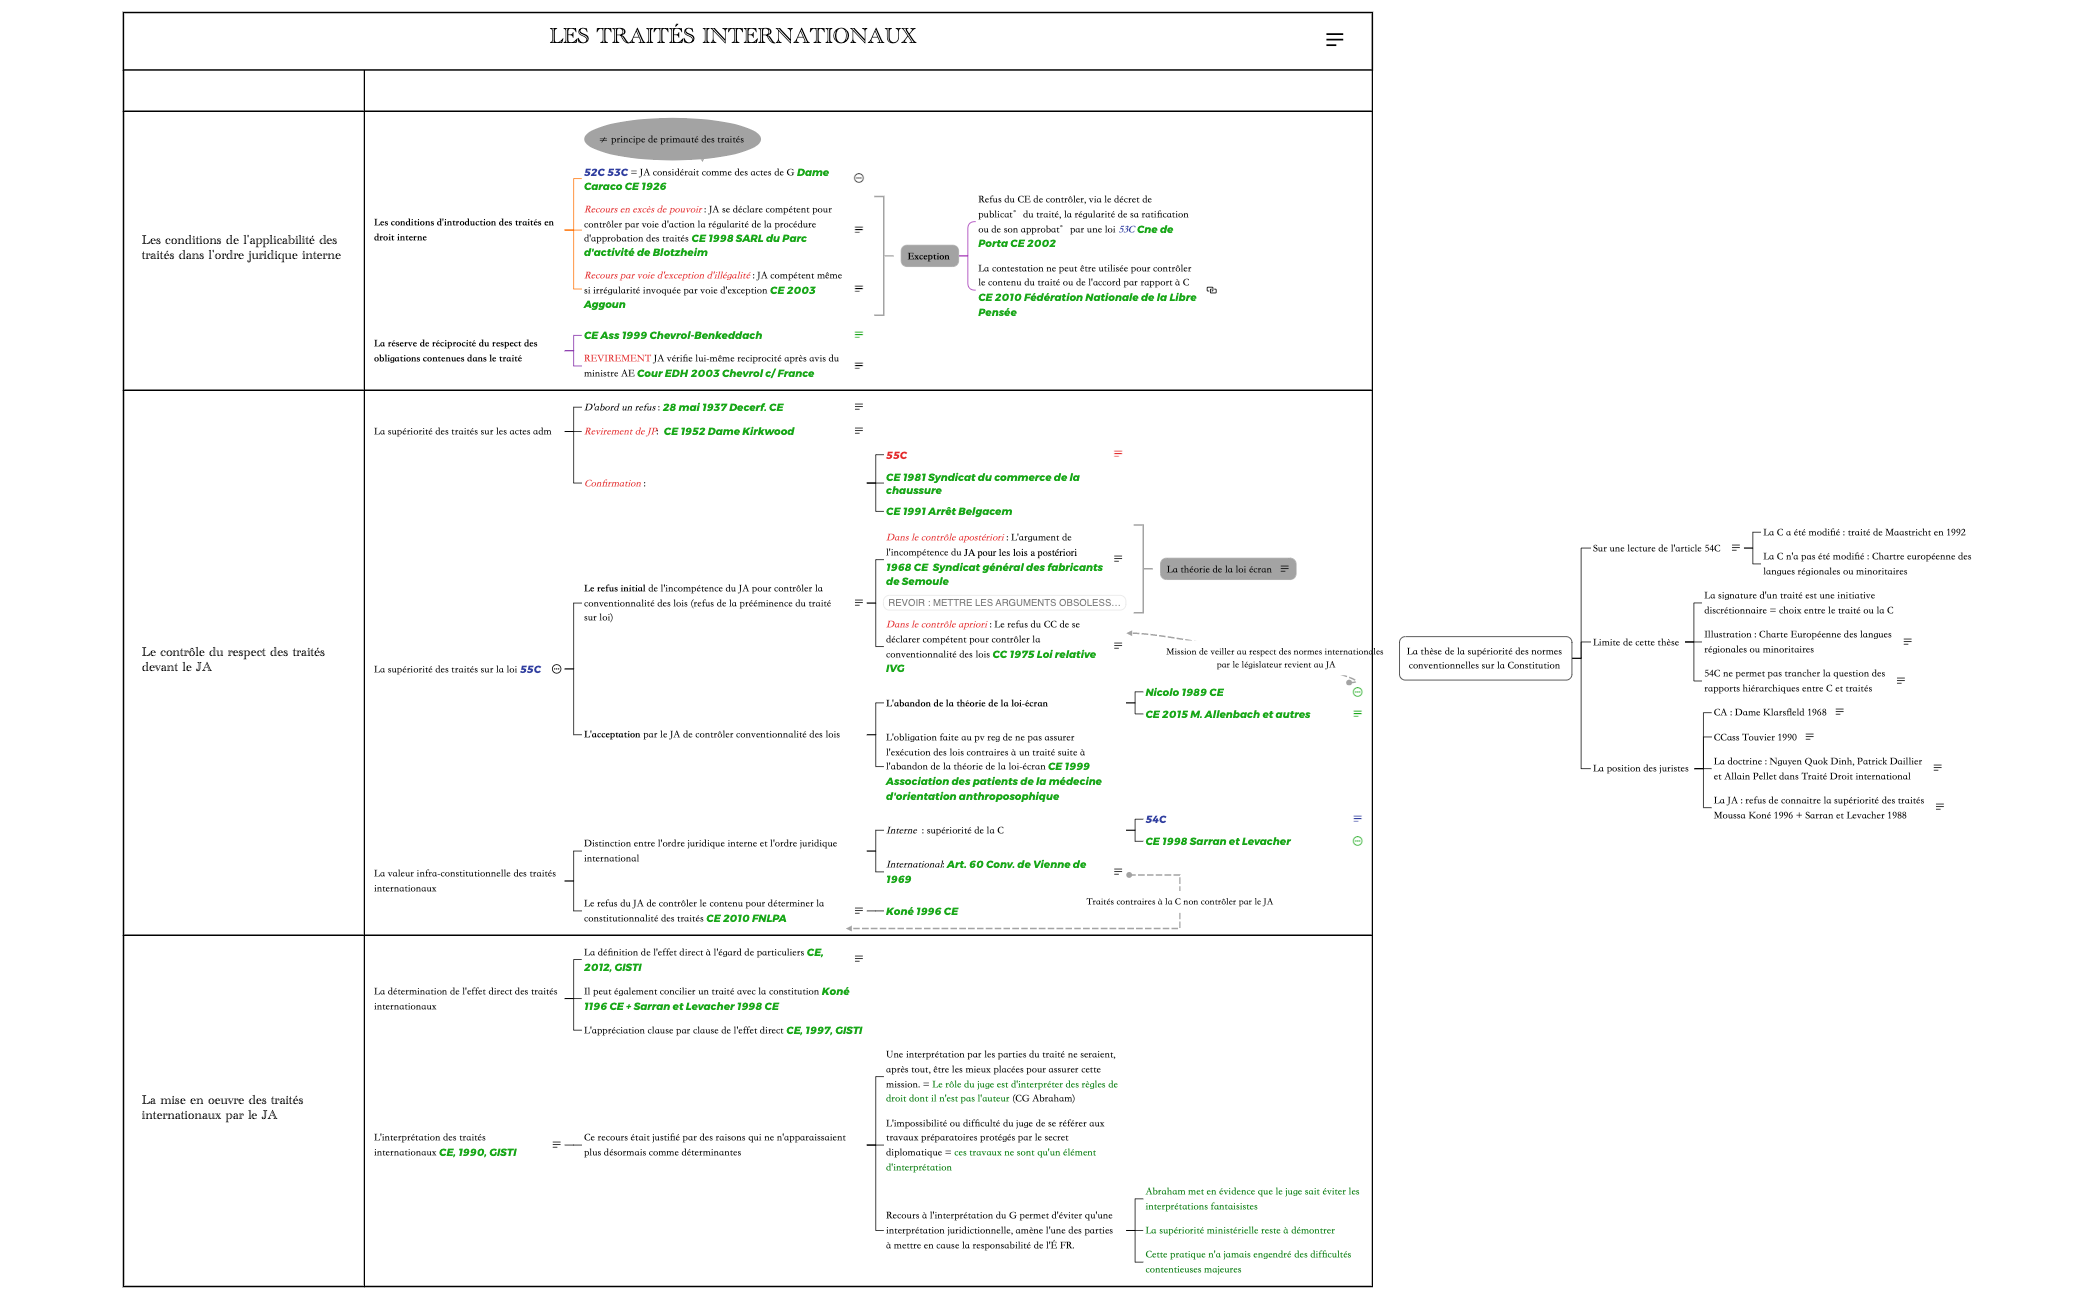Select the floating topic about thèse de supériorité conventionnelle
Image resolution: width=2100 pixels, height=1299 pixels.
1484,658
